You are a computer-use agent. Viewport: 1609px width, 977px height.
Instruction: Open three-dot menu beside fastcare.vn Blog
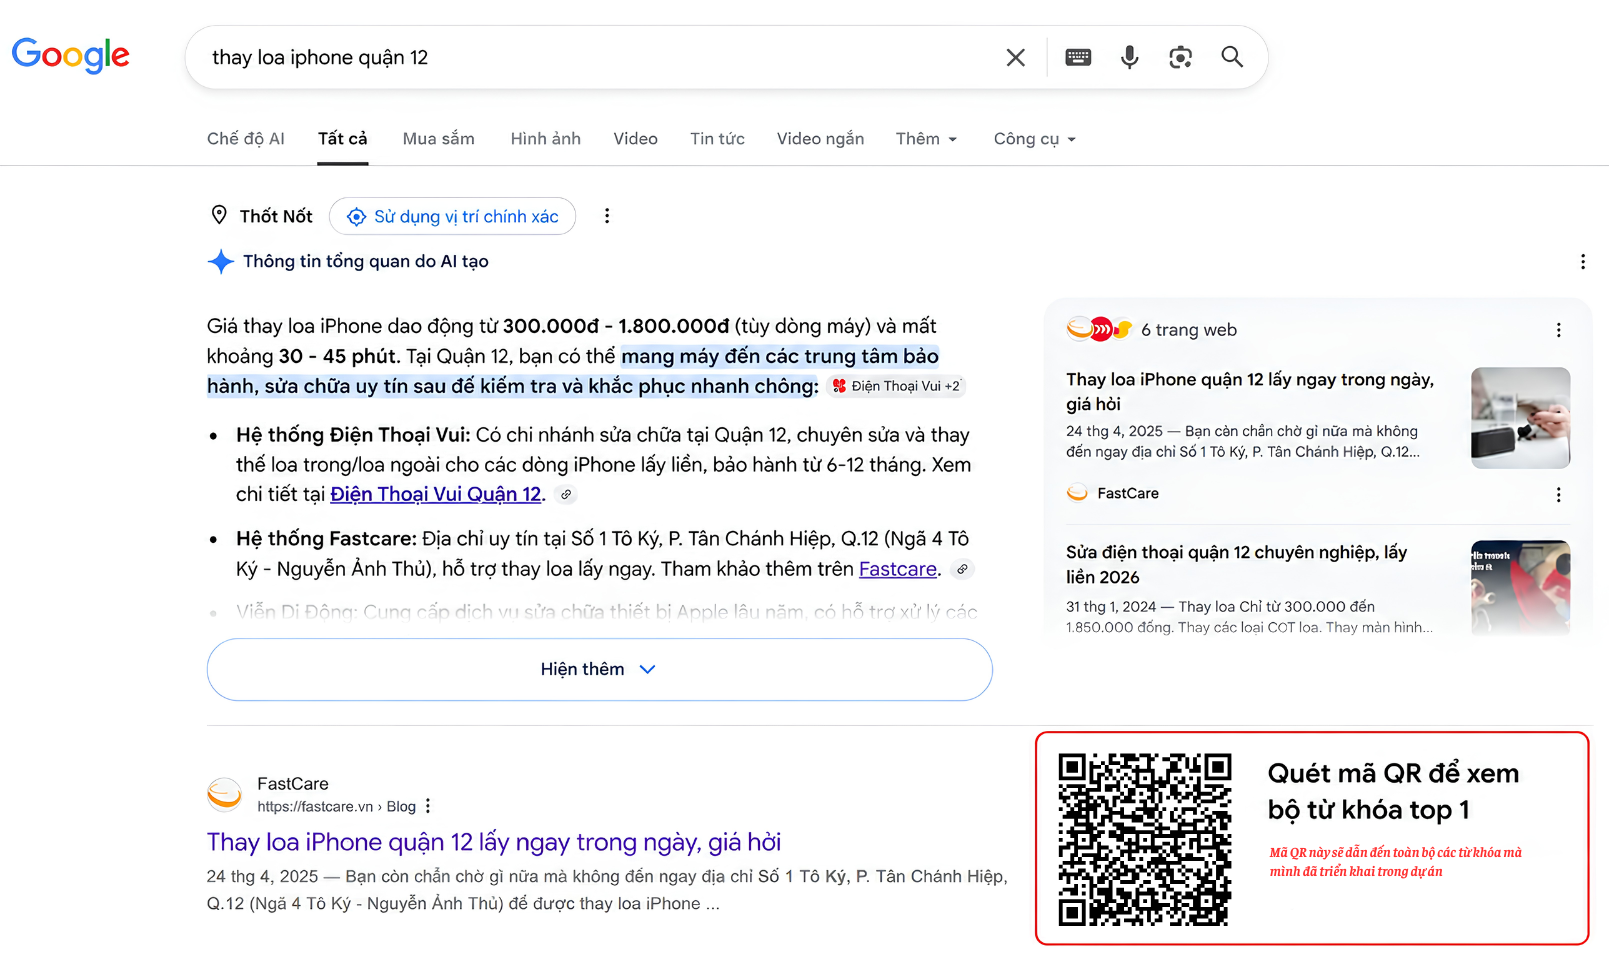click(428, 806)
